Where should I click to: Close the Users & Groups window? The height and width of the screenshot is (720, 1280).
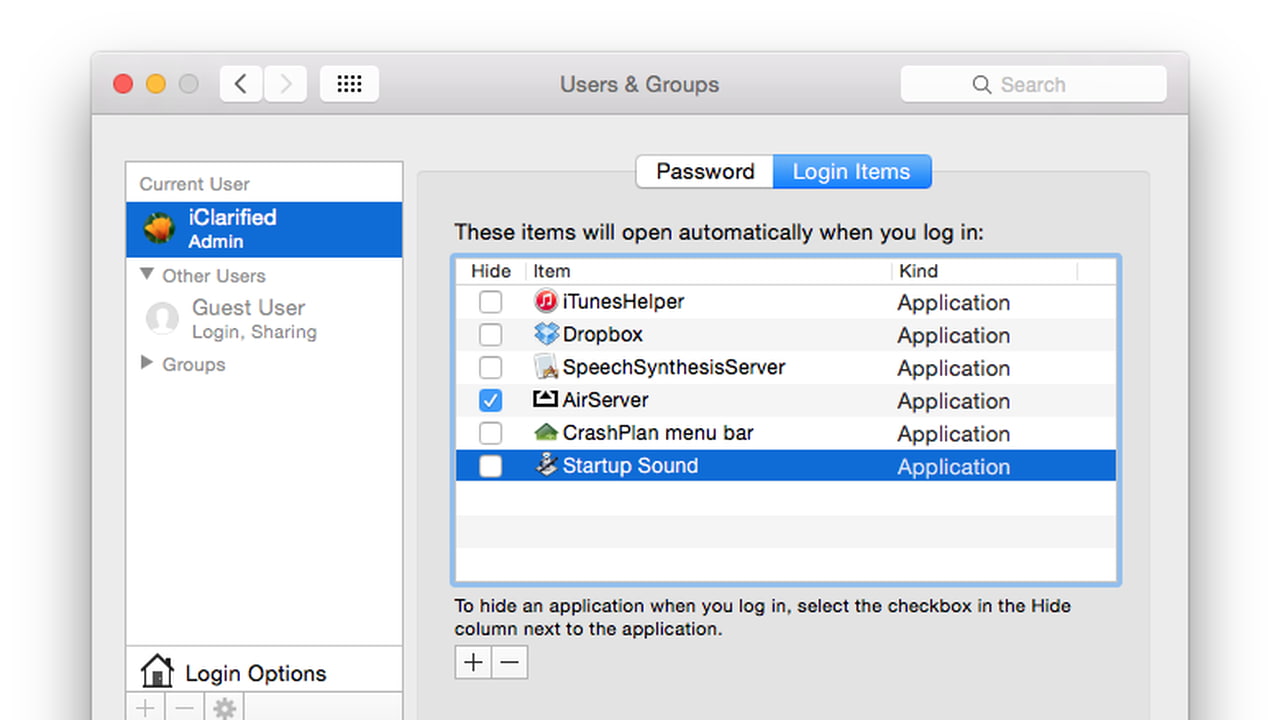pos(123,84)
